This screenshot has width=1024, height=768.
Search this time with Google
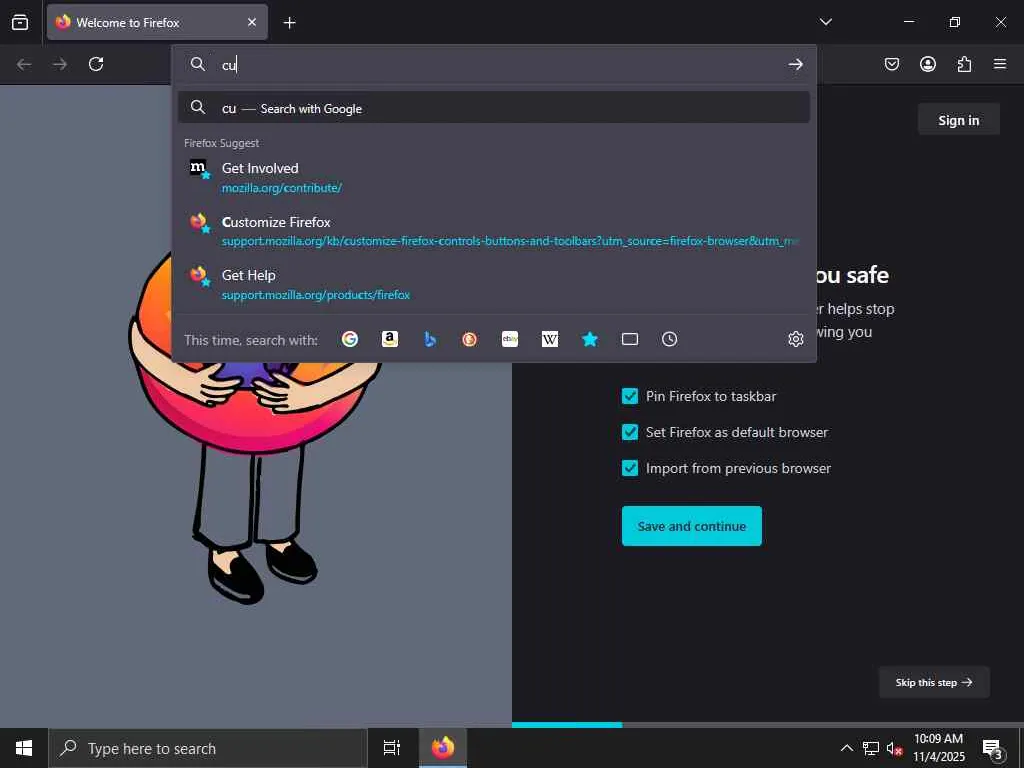point(350,339)
